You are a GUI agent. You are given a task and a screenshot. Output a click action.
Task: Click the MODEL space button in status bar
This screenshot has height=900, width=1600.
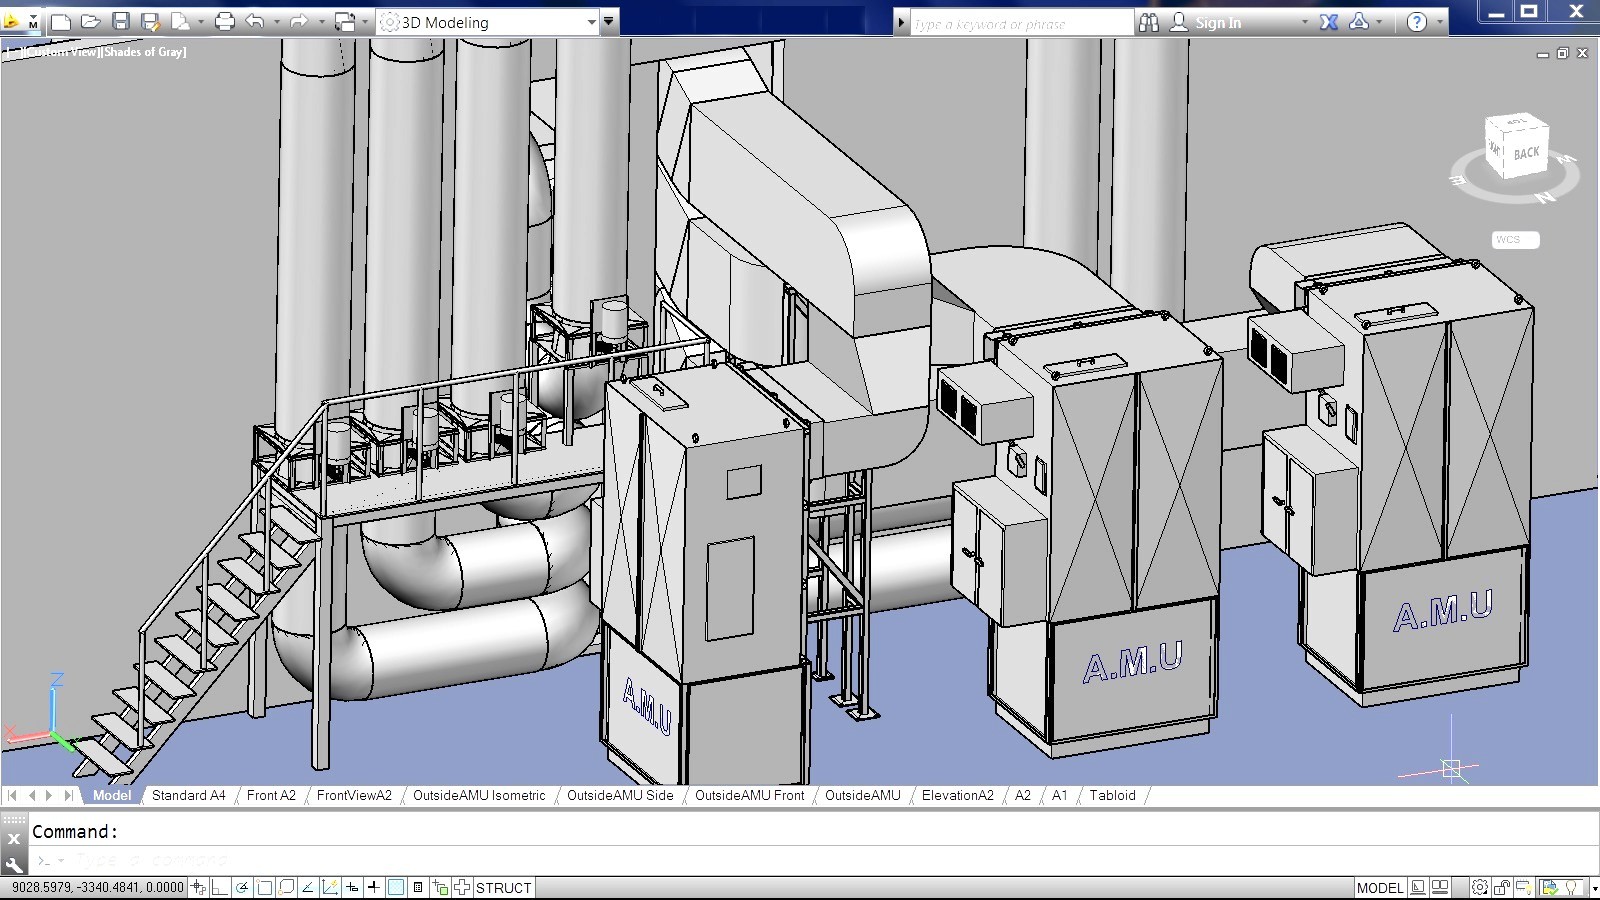pyautogui.click(x=1379, y=887)
